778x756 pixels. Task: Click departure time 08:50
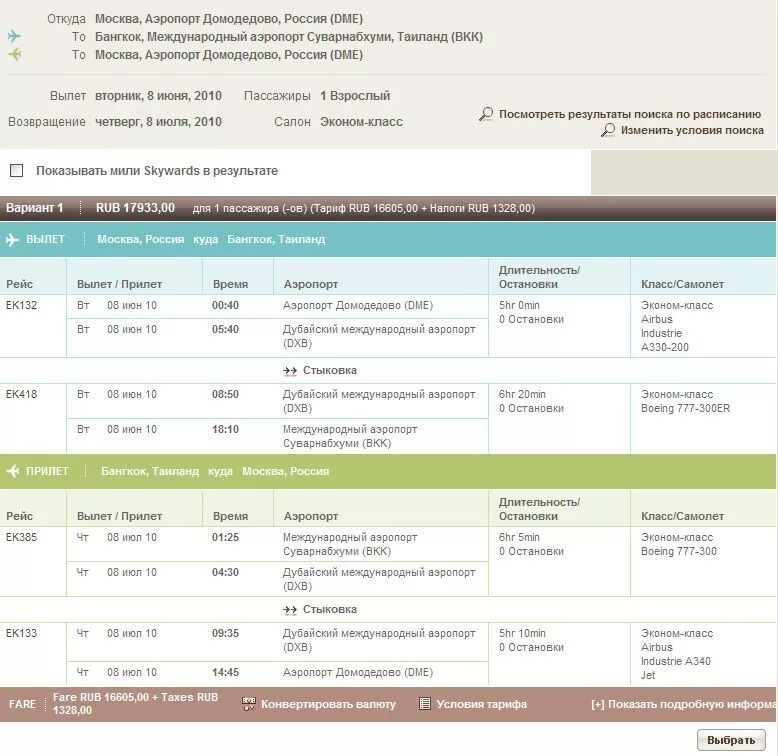225,394
